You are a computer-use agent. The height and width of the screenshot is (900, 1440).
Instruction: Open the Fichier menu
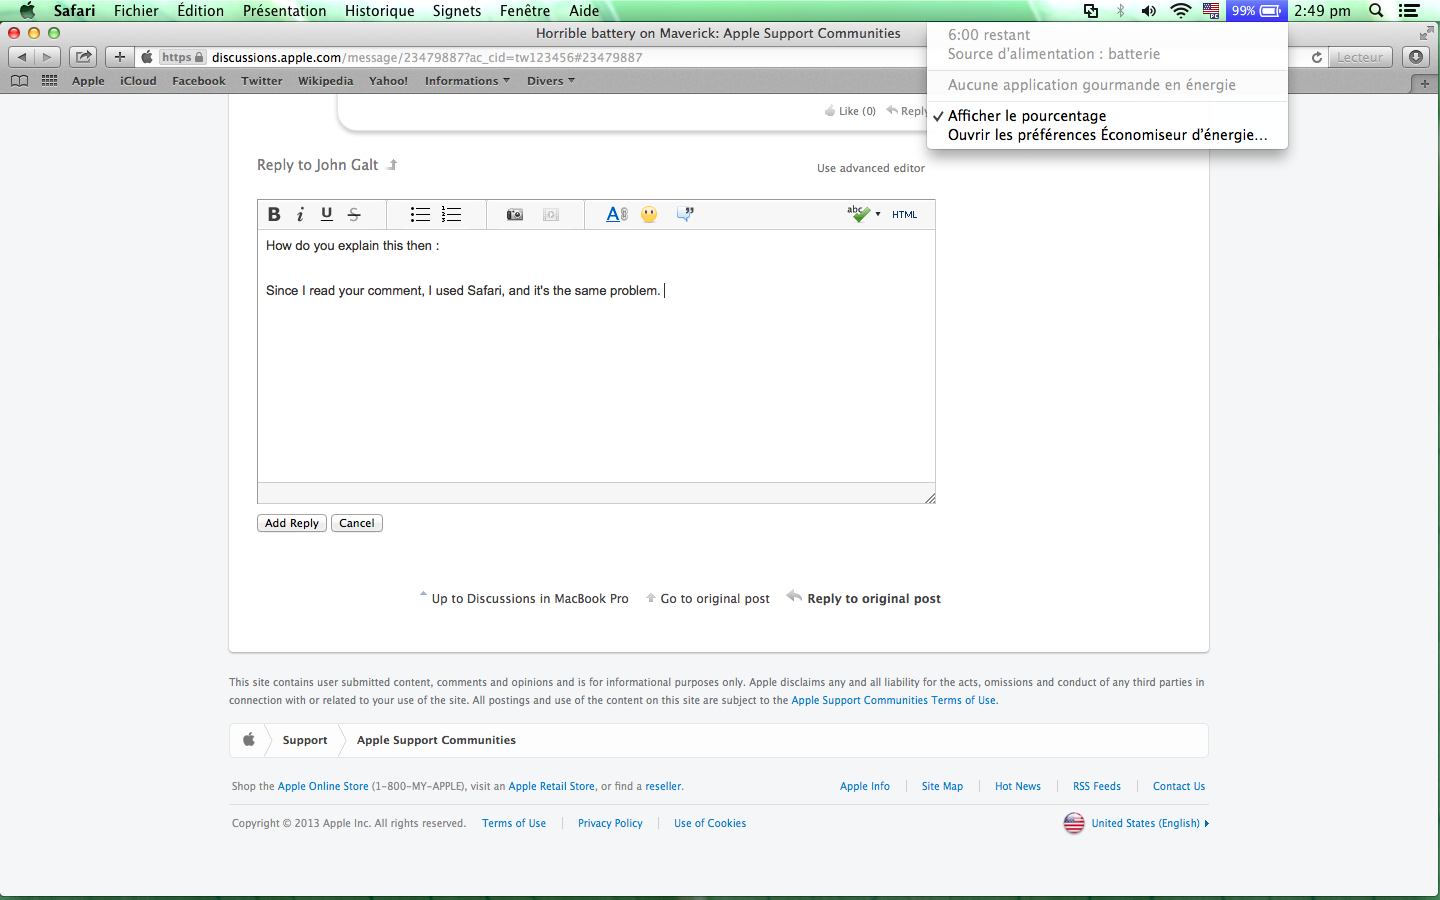tap(136, 11)
